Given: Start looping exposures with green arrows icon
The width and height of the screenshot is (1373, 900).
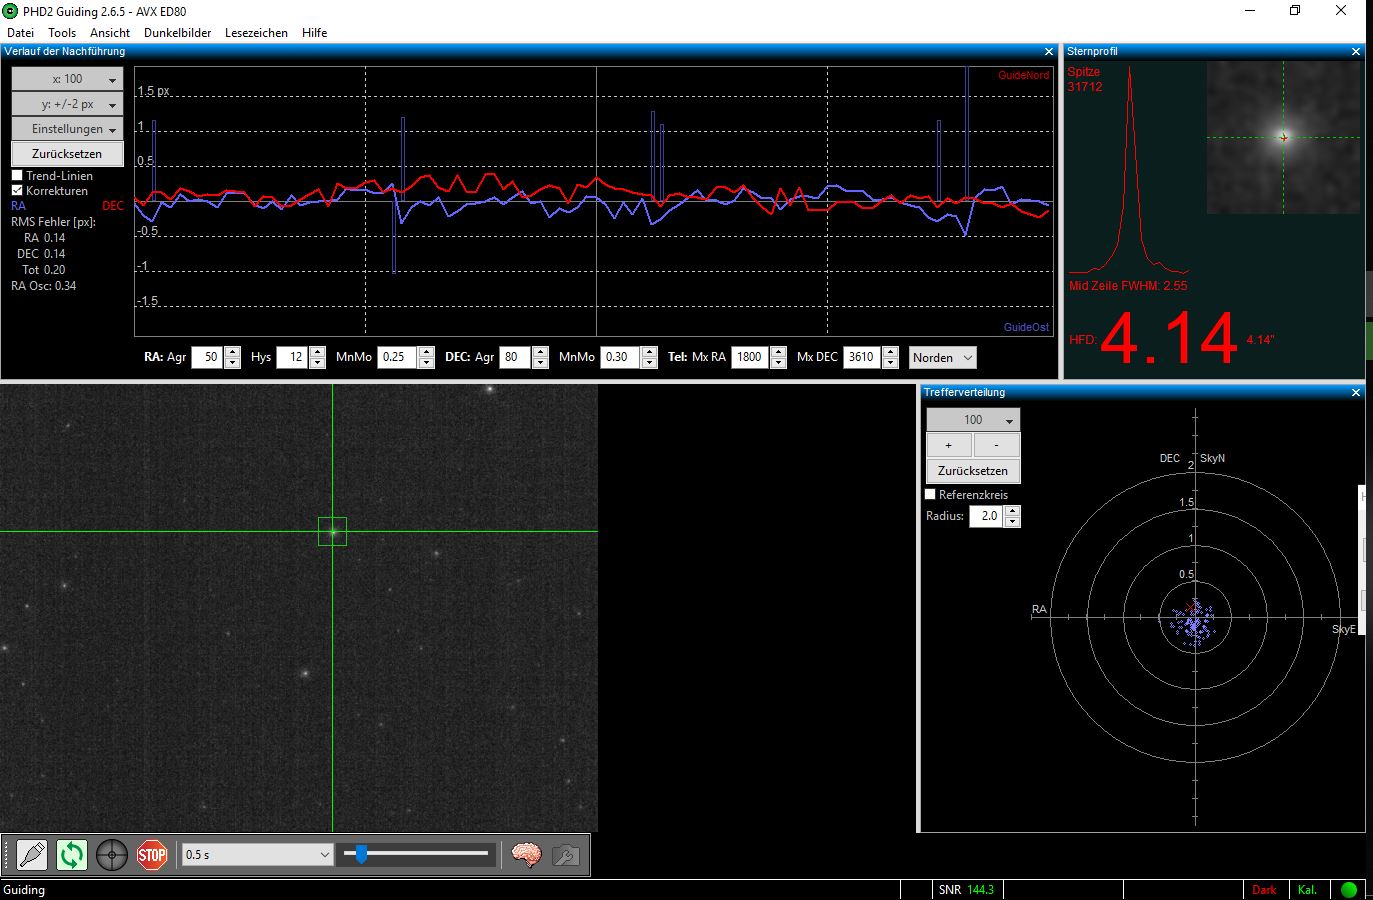Looking at the screenshot, I should (x=72, y=855).
